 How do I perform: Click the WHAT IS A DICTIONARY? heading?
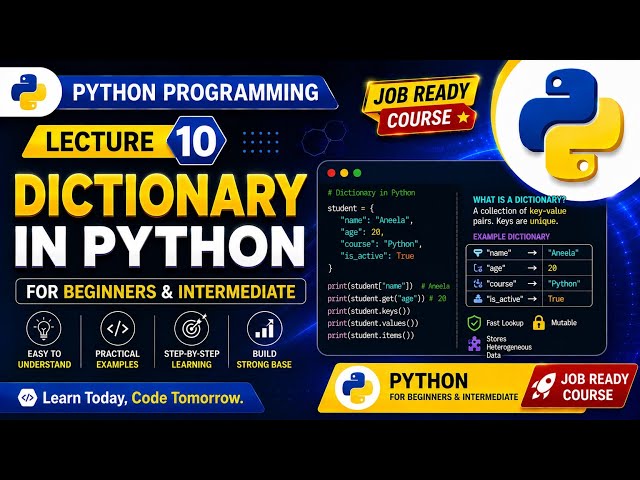[520, 200]
